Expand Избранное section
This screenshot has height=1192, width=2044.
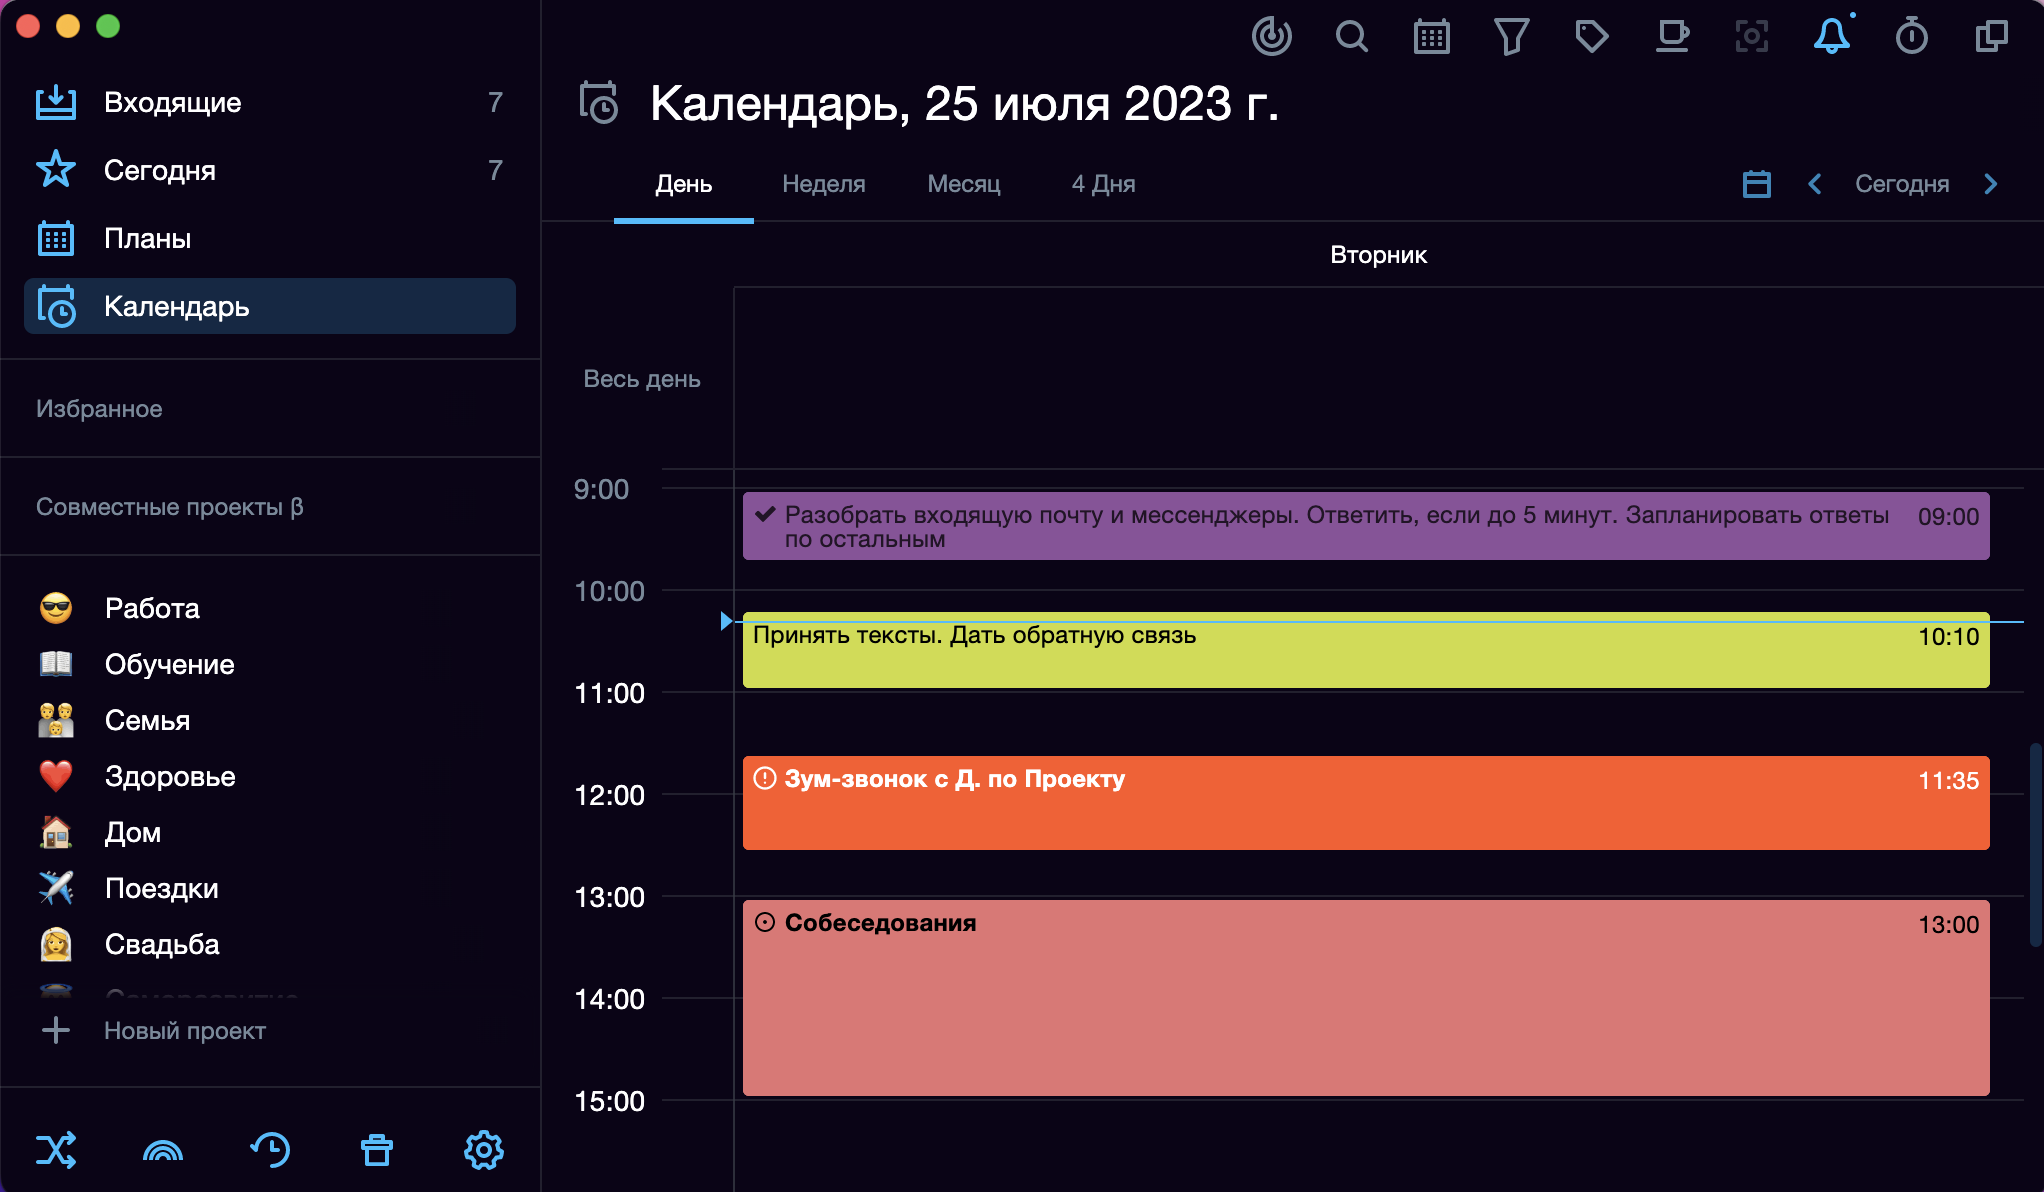click(99, 409)
